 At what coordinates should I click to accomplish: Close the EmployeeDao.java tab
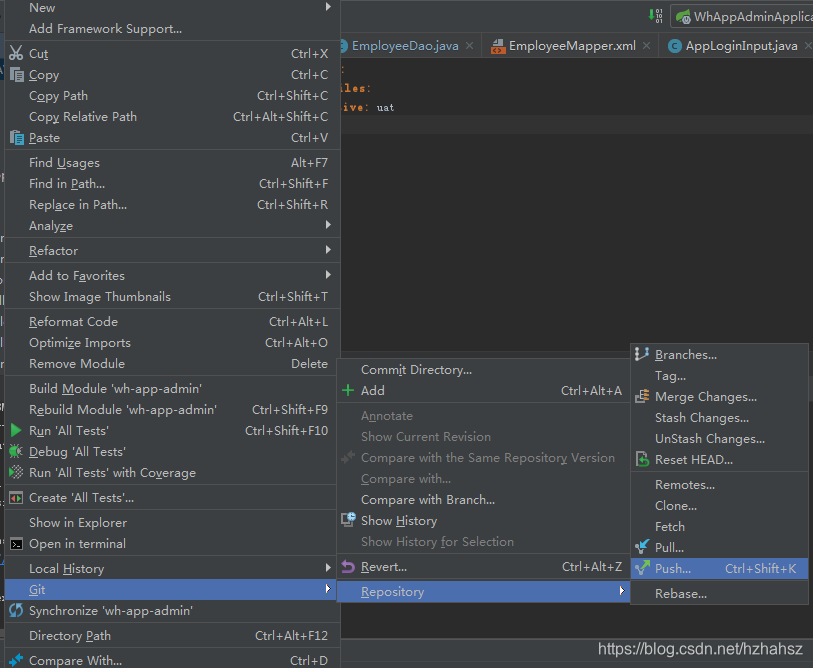[x=469, y=46]
